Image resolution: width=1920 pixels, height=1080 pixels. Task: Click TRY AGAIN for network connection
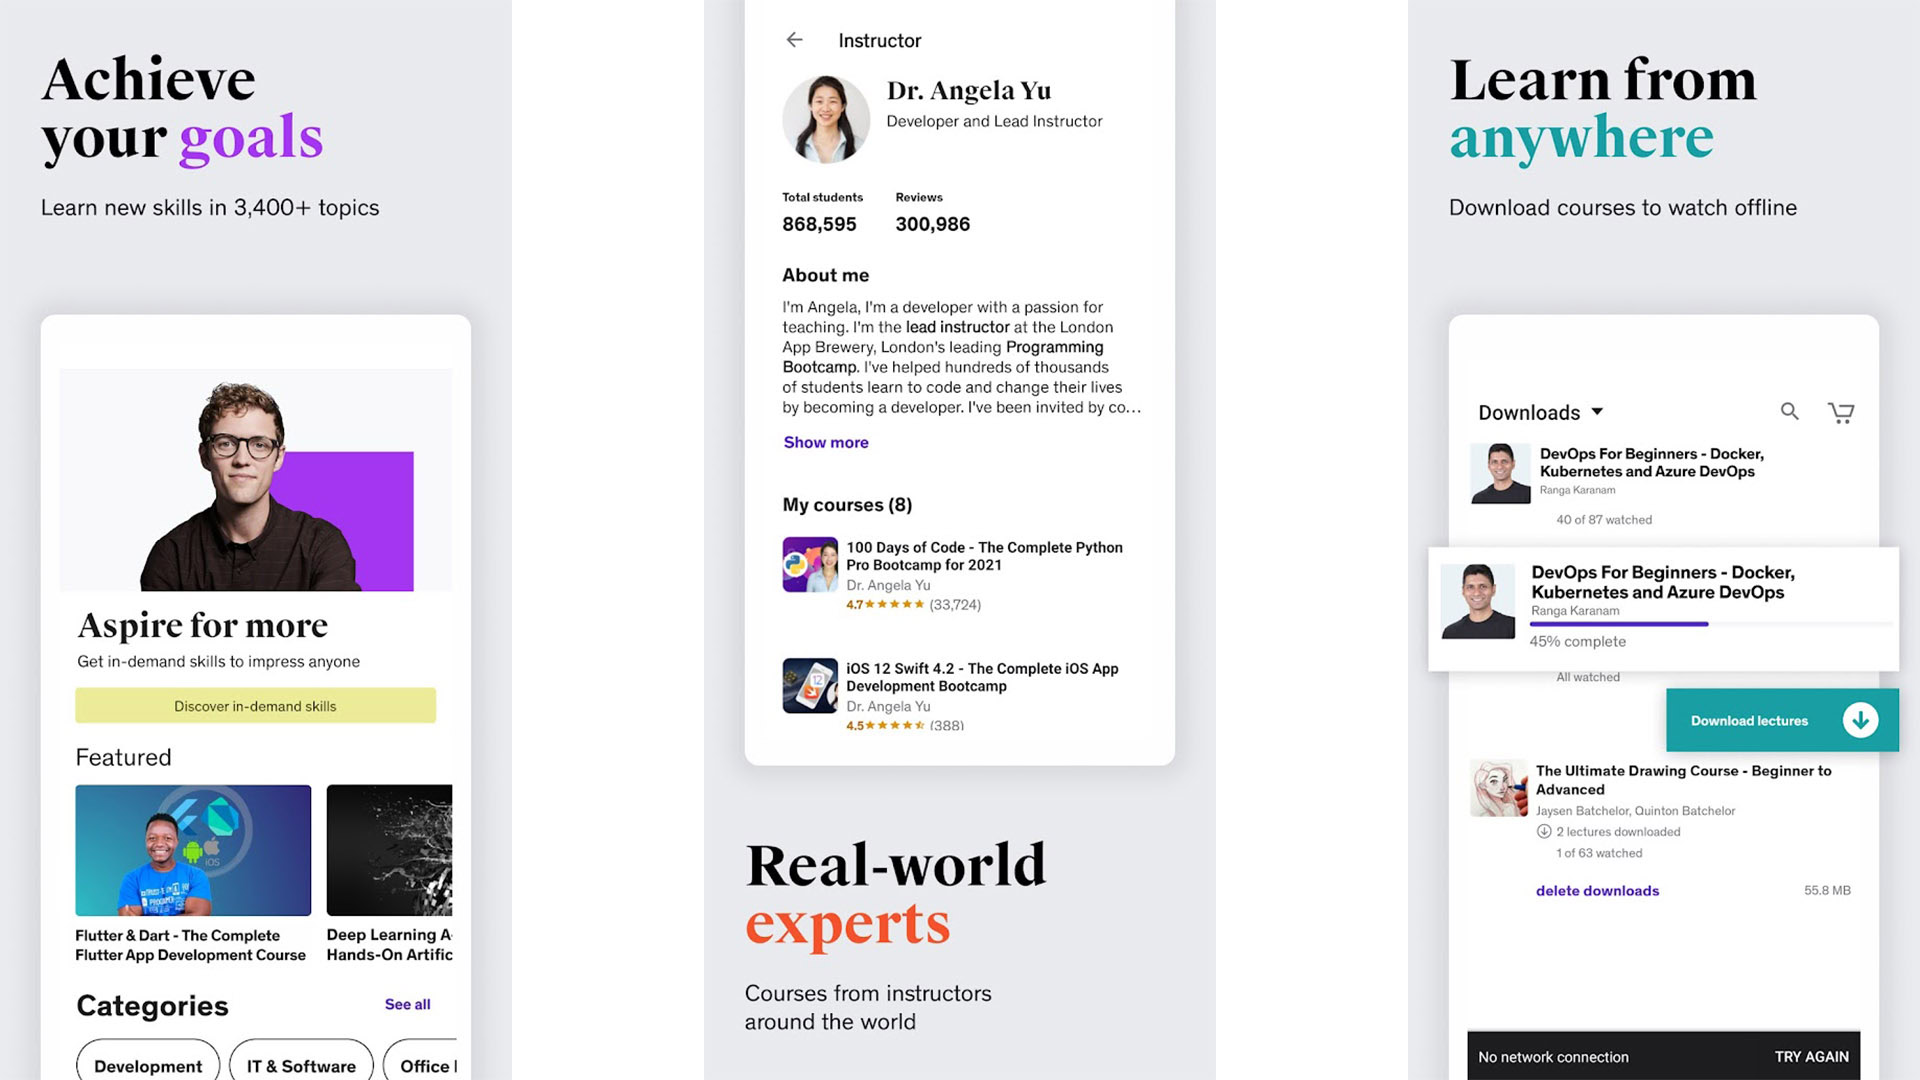click(1812, 1055)
